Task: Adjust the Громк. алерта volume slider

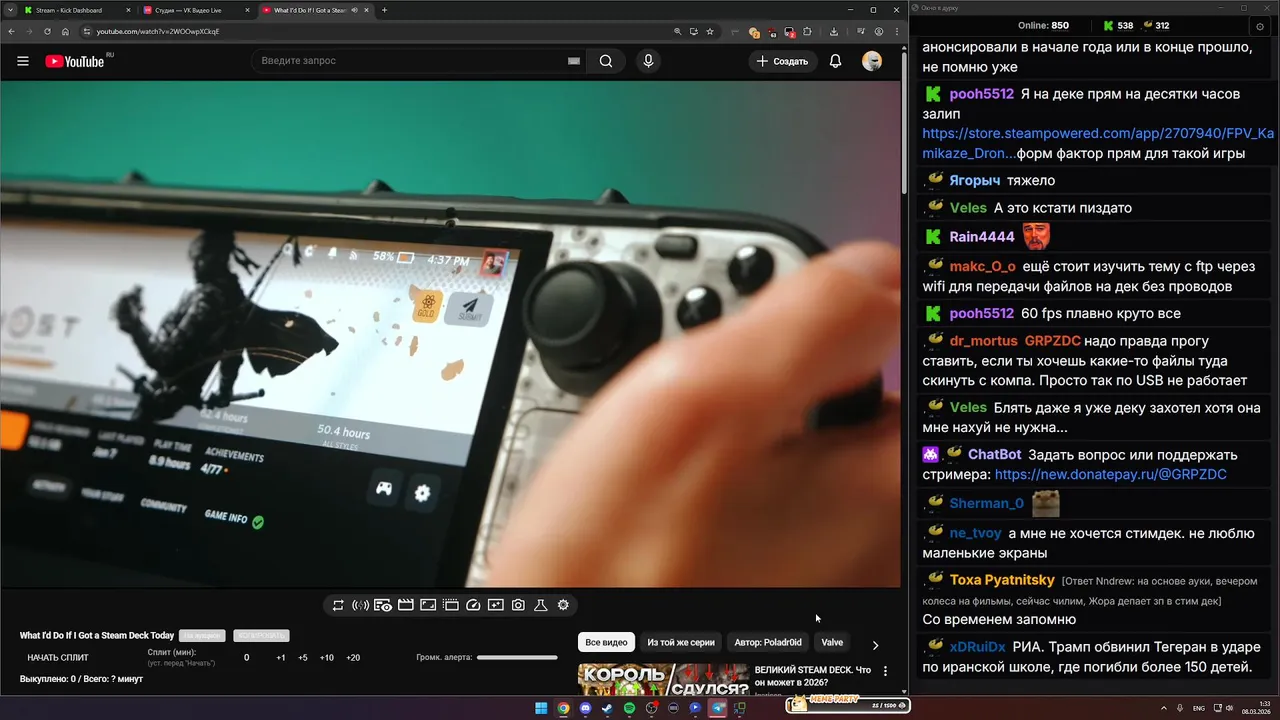Action: click(x=517, y=658)
